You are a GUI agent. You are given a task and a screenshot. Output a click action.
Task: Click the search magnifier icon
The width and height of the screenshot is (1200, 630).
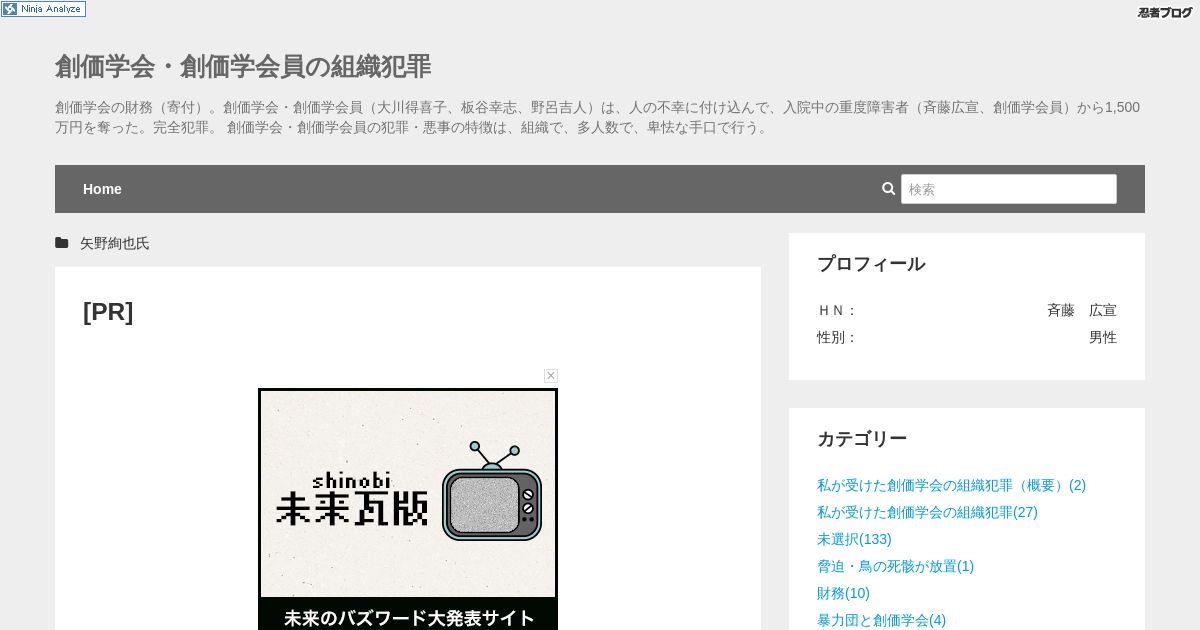click(888, 189)
